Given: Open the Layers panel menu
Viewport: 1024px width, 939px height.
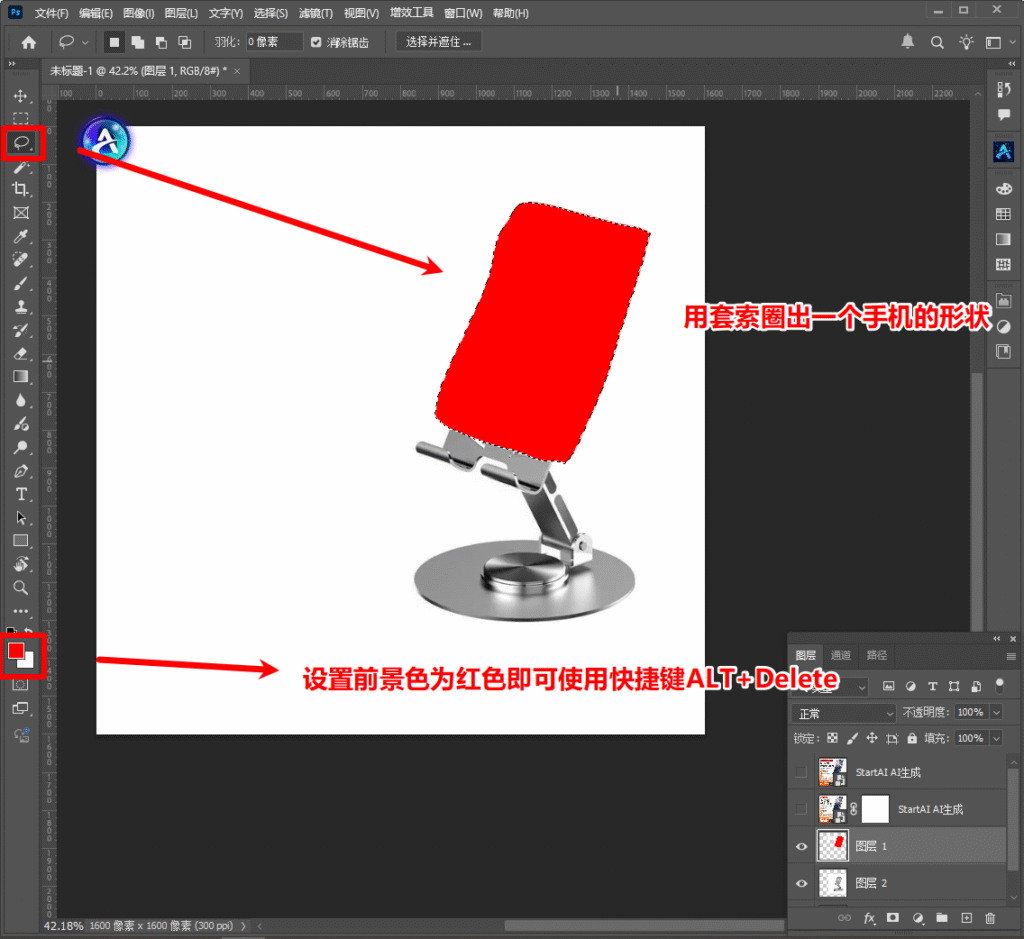Looking at the screenshot, I should [x=1012, y=656].
